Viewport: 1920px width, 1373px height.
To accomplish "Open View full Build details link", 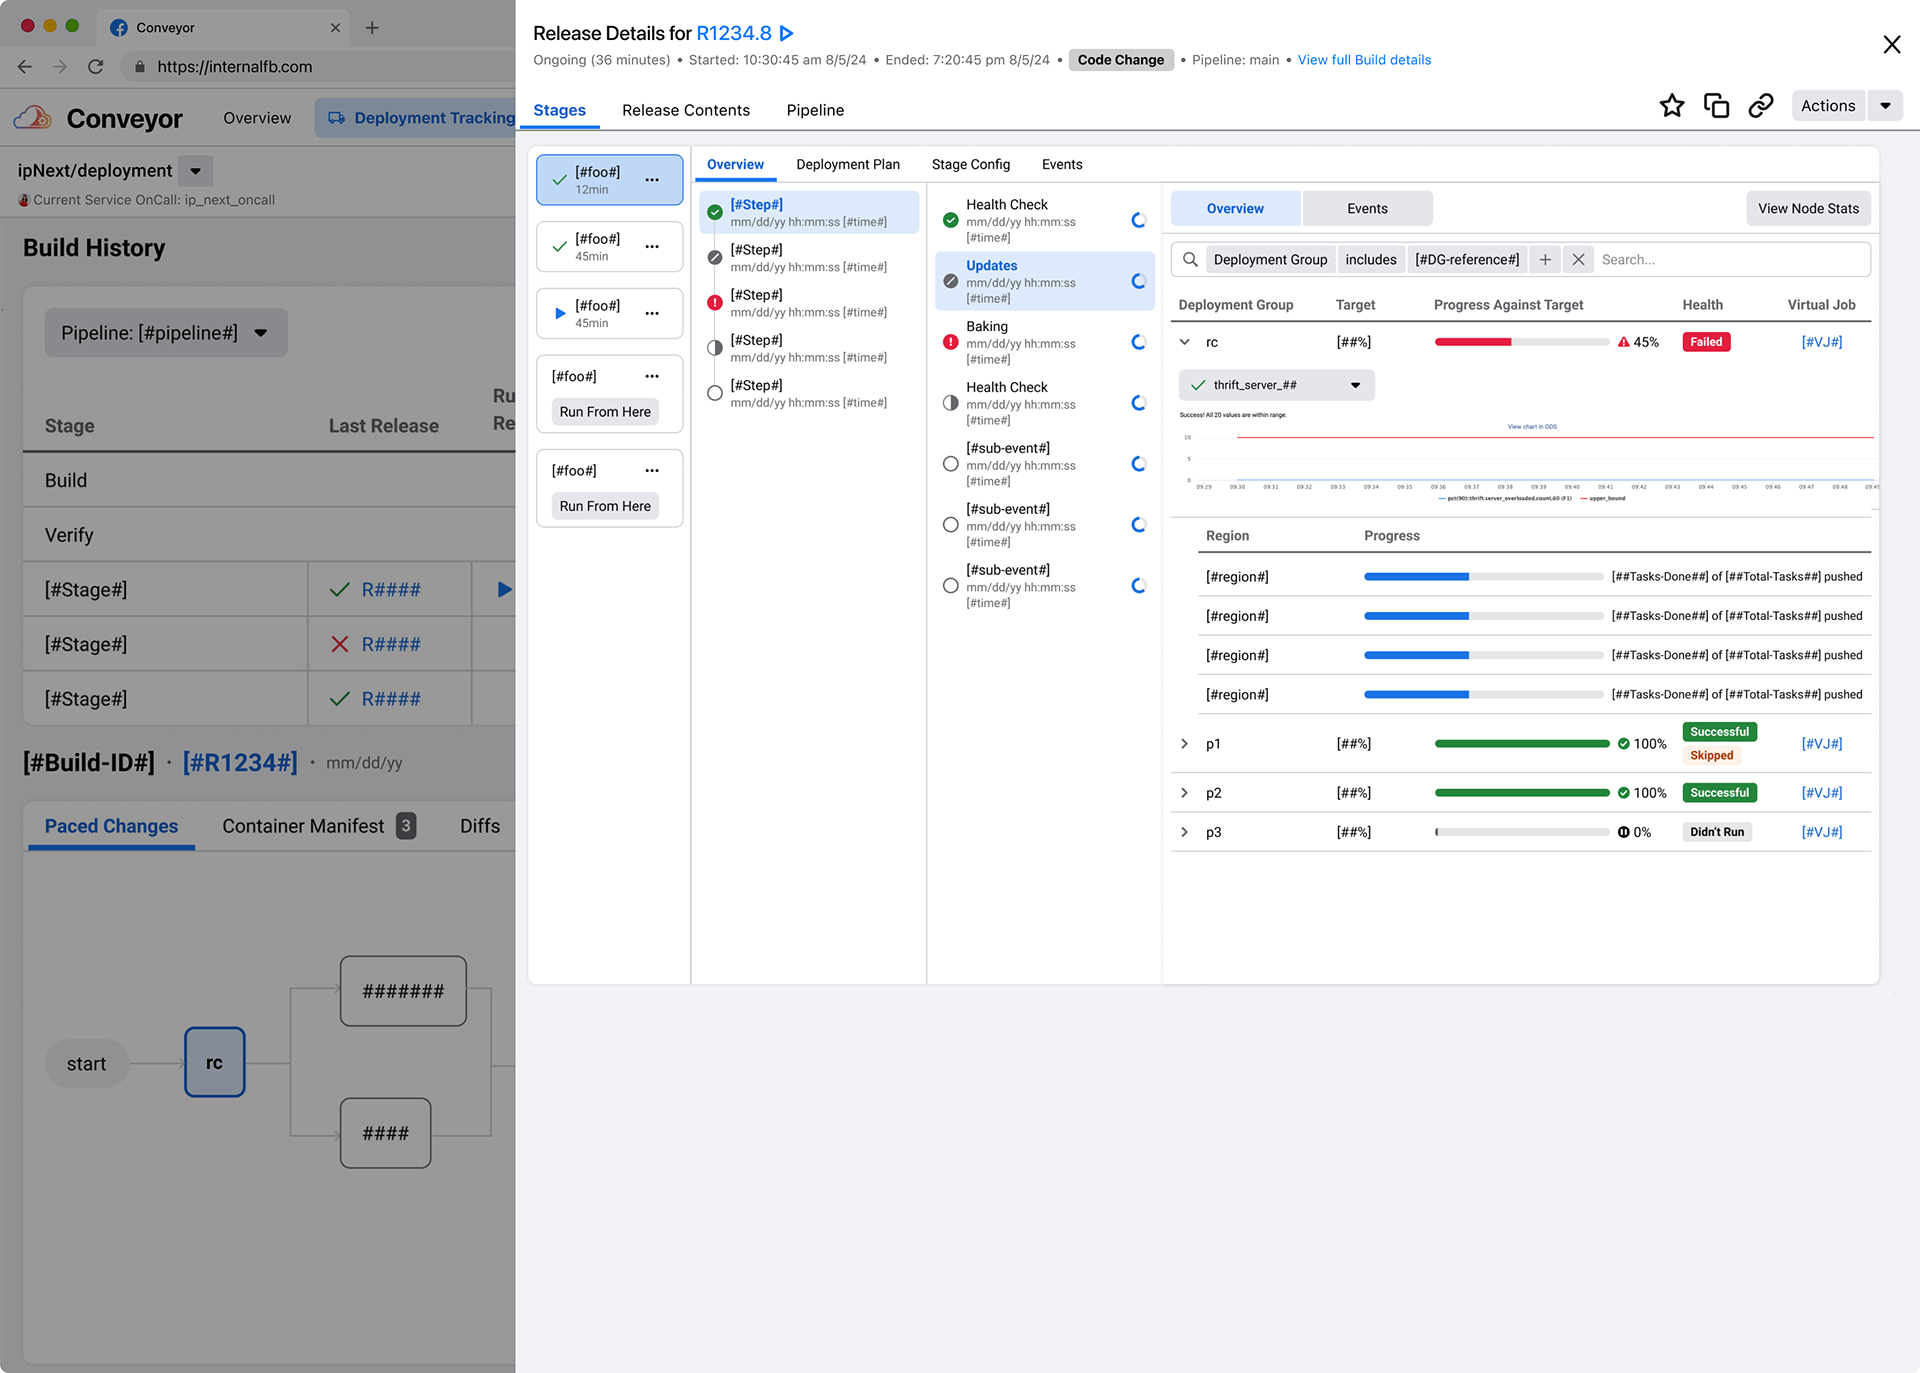I will 1364,60.
